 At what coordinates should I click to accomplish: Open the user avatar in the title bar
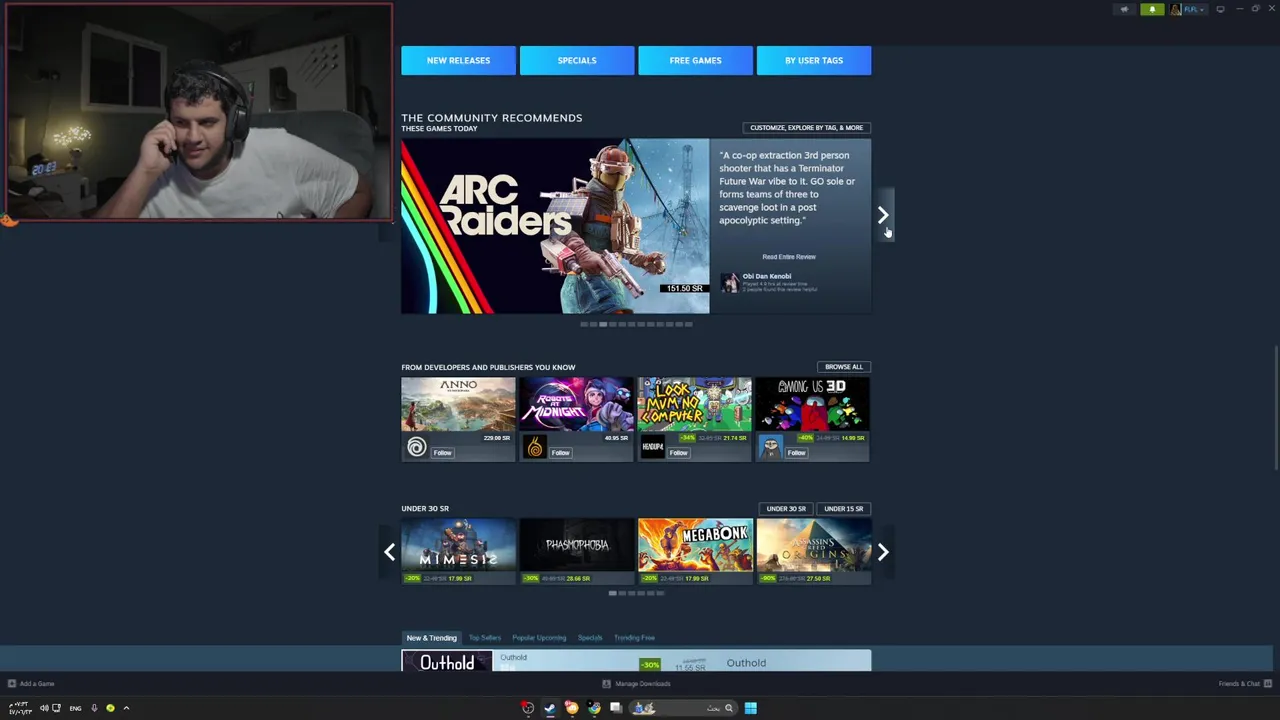click(x=1176, y=9)
